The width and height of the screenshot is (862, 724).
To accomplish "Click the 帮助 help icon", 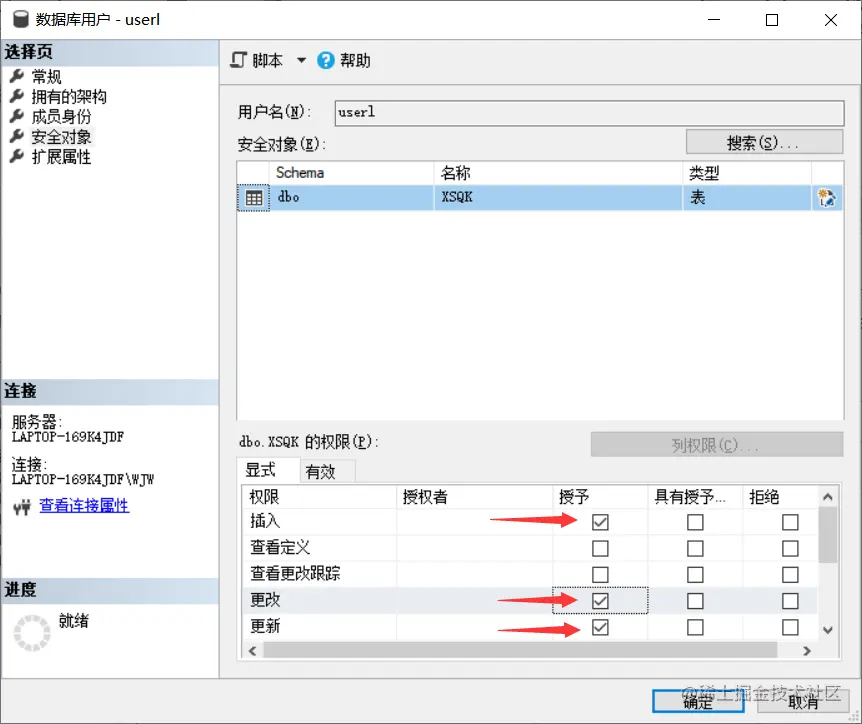I will click(x=325, y=60).
